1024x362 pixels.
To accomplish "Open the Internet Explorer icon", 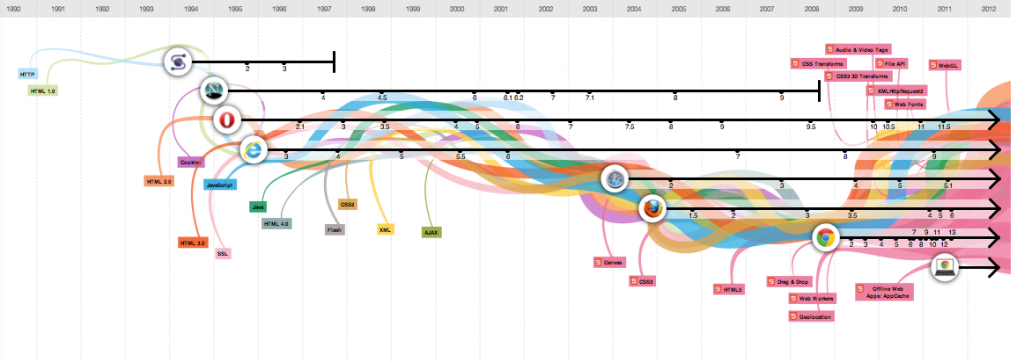I will pyautogui.click(x=253, y=150).
